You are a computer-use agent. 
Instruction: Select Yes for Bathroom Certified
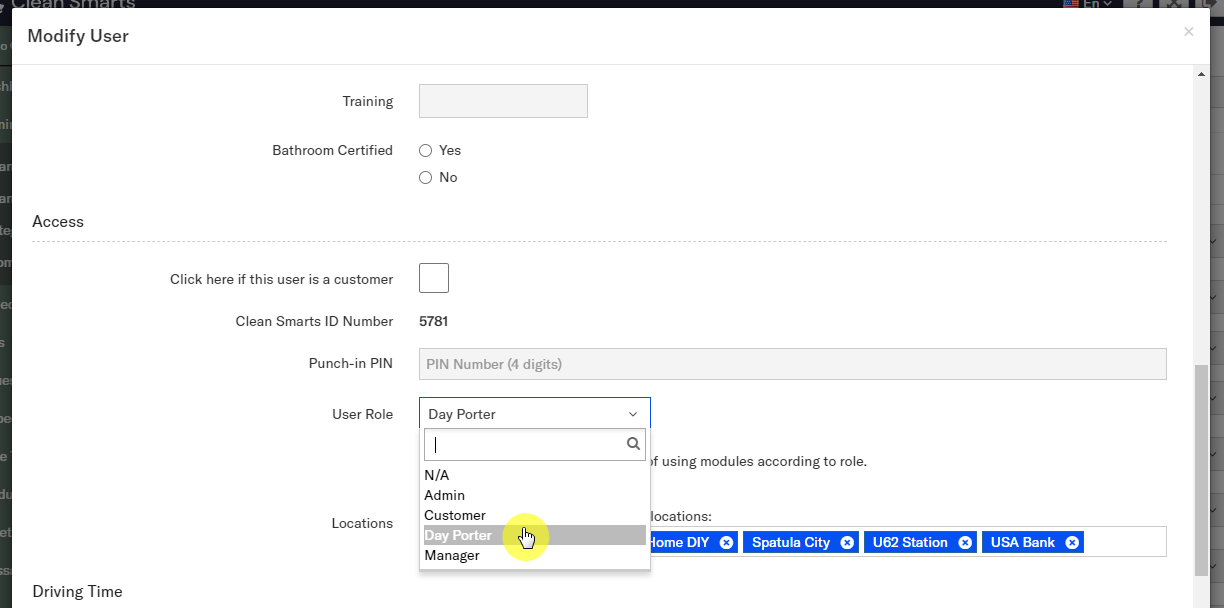[426, 150]
